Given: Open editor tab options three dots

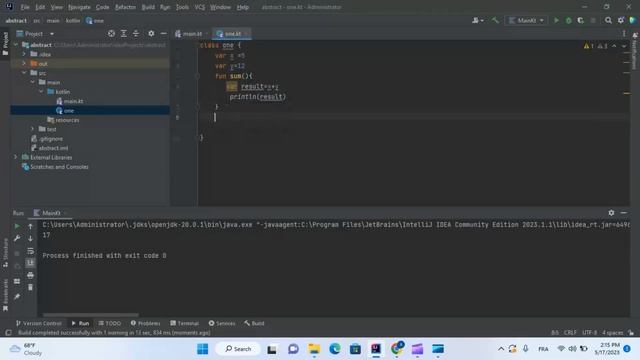Looking at the screenshot, I should [624, 33].
